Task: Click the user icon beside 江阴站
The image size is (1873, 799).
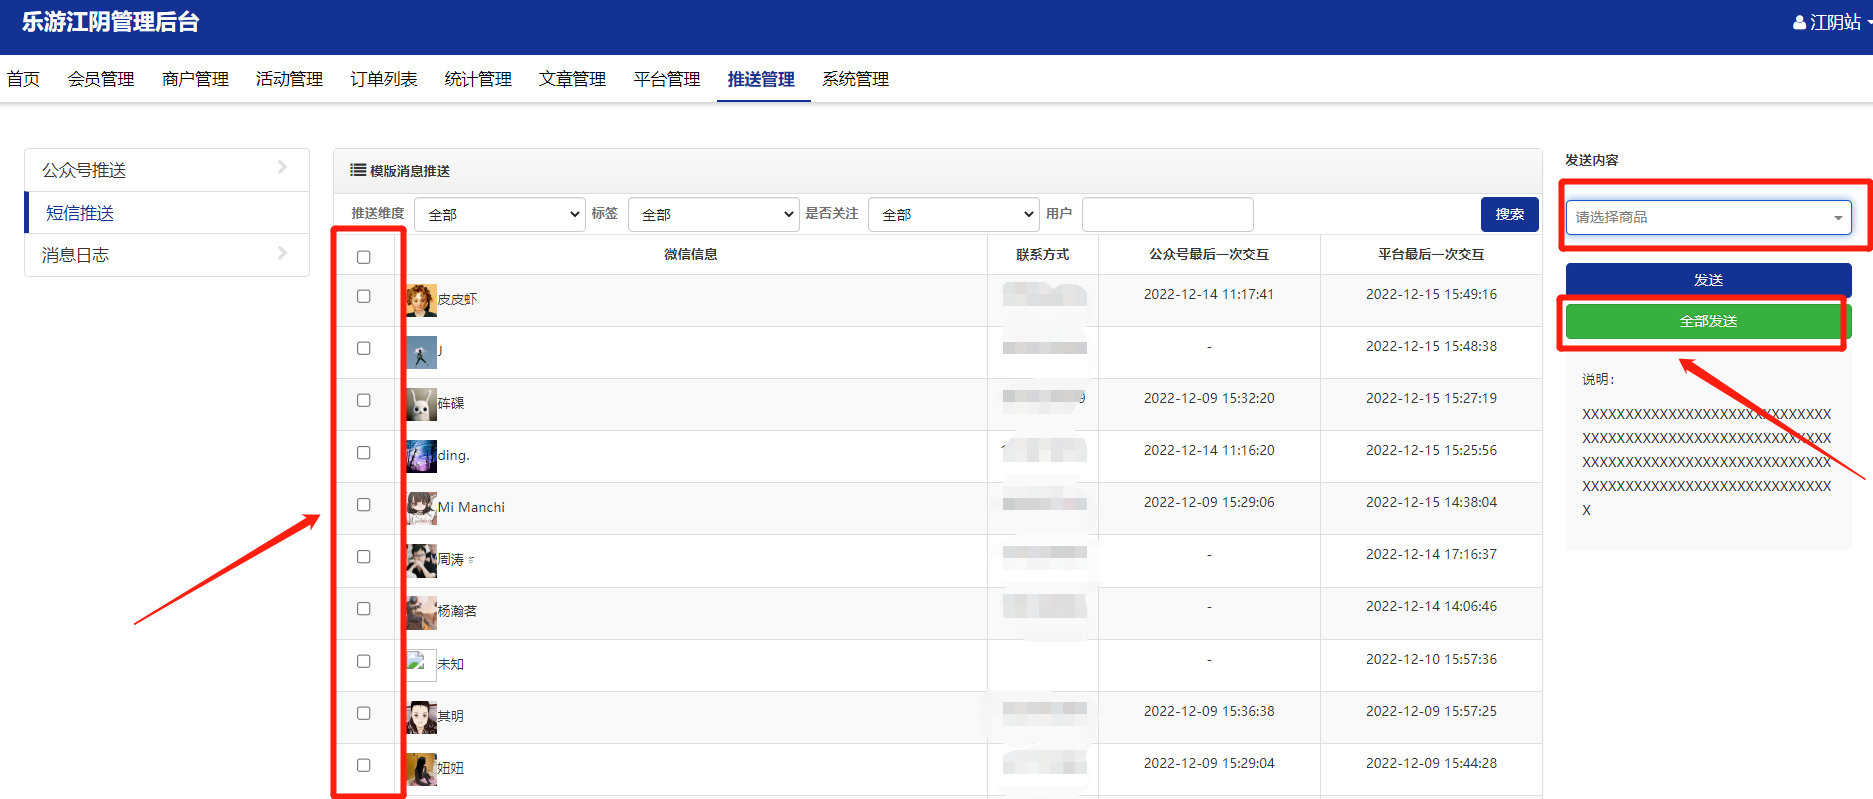Action: 1799,23
